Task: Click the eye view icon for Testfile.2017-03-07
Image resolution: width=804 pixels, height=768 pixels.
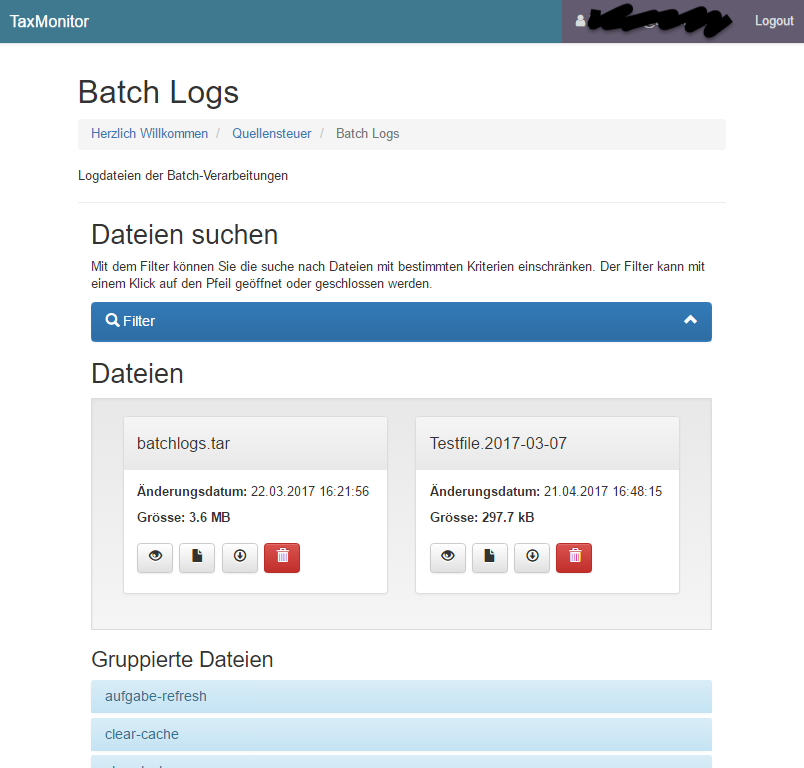Action: pyautogui.click(x=448, y=557)
